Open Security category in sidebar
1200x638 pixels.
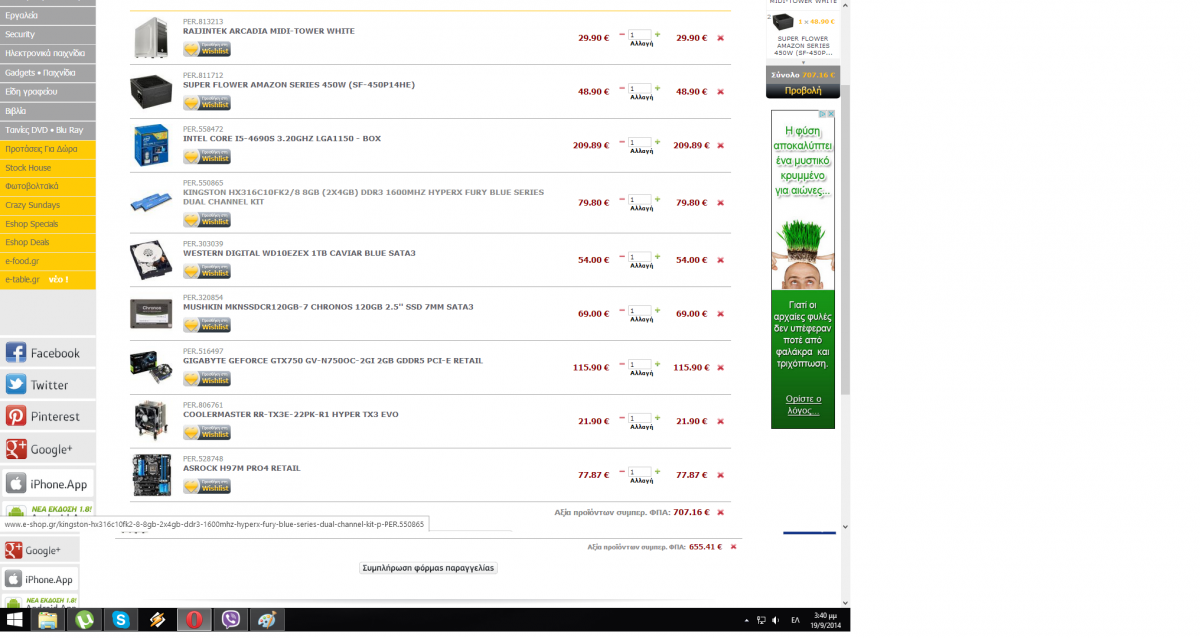[x=48, y=34]
